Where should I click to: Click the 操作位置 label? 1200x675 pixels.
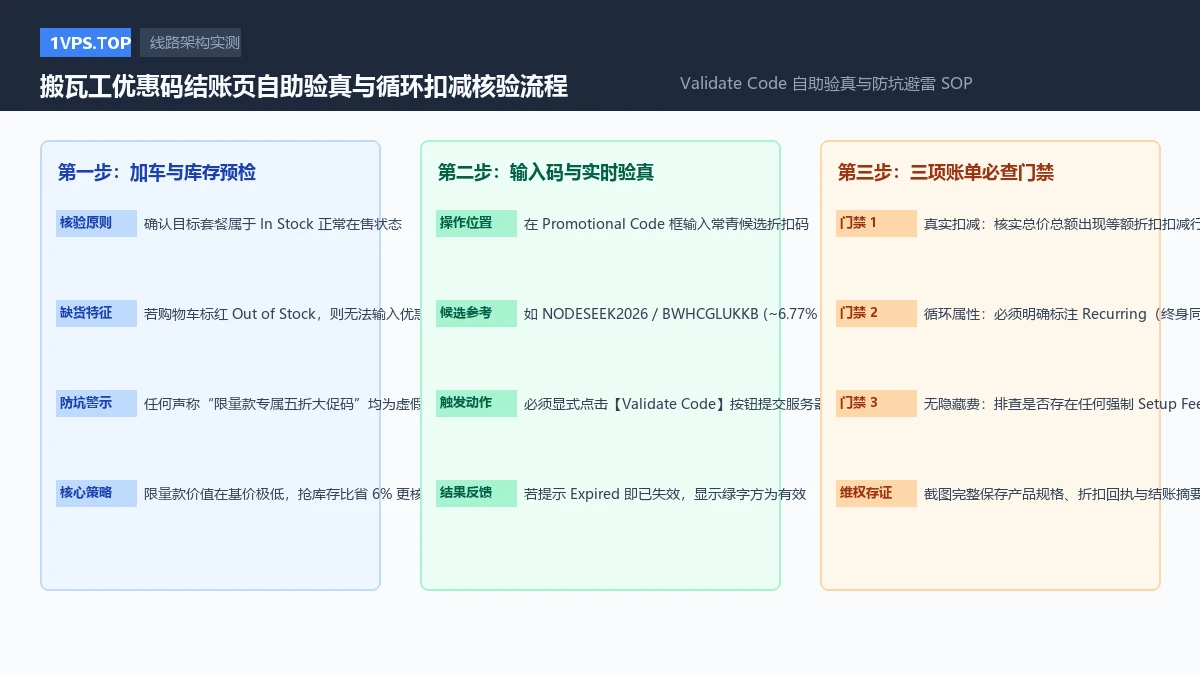point(476,223)
